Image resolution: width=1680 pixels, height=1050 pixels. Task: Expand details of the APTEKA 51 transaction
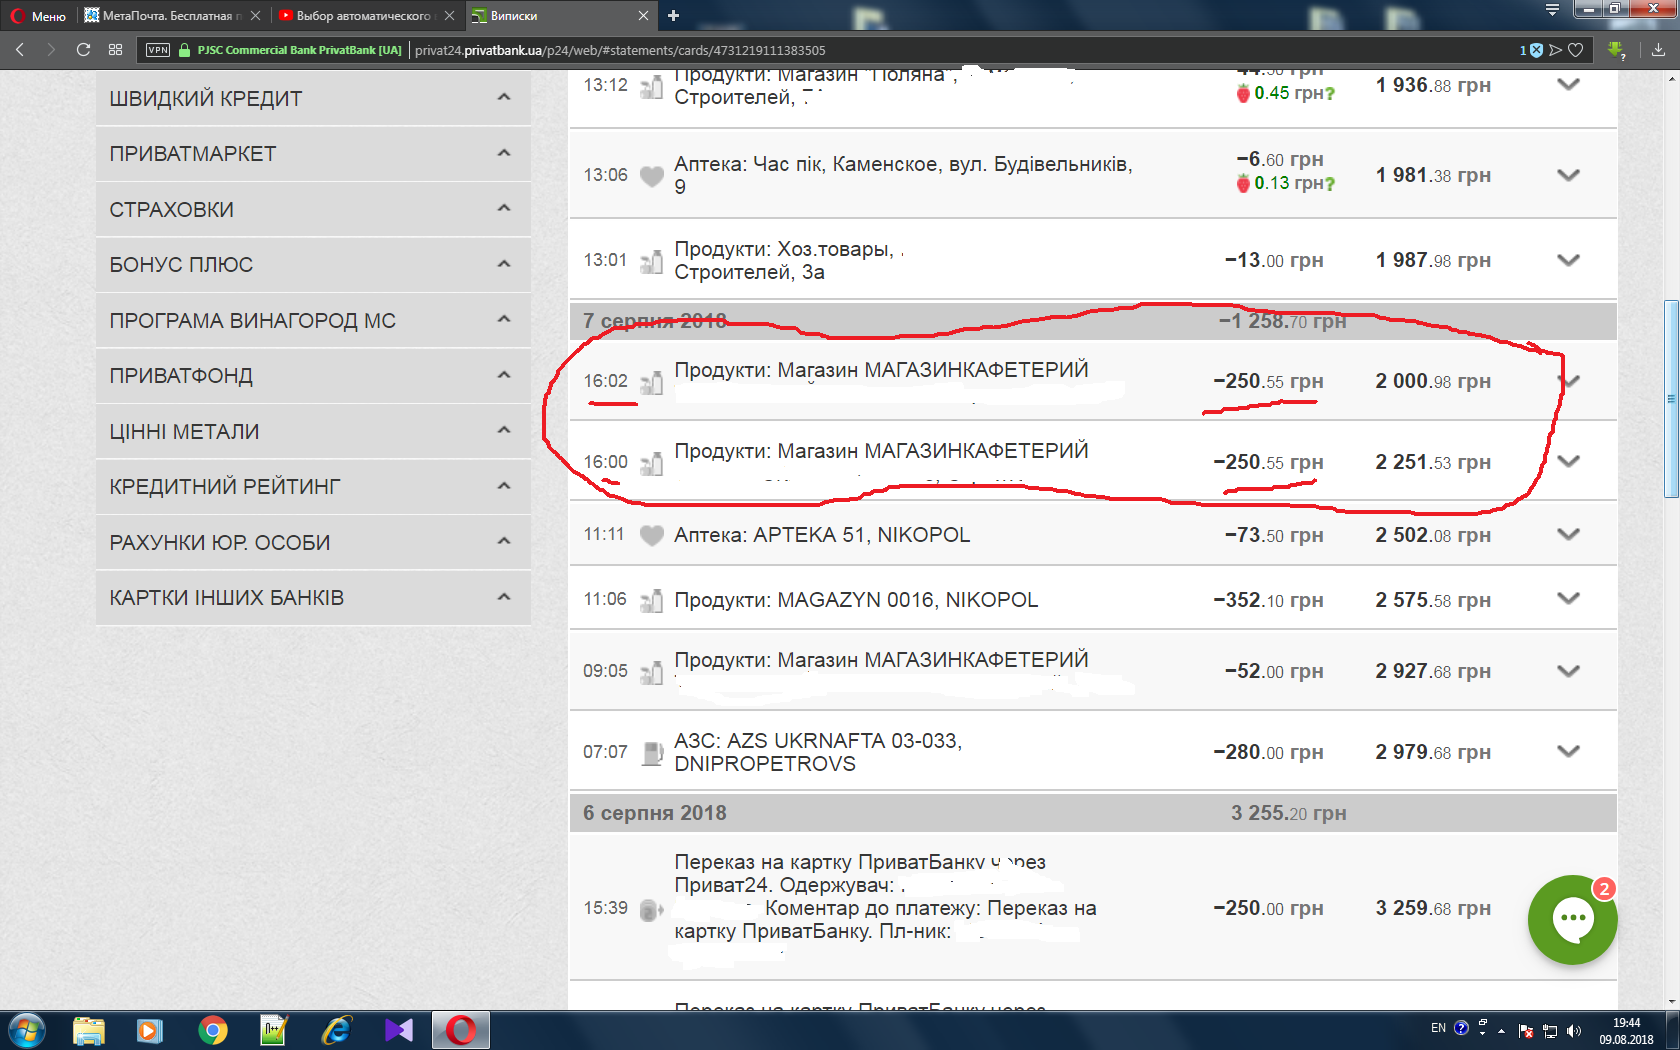coord(1568,535)
